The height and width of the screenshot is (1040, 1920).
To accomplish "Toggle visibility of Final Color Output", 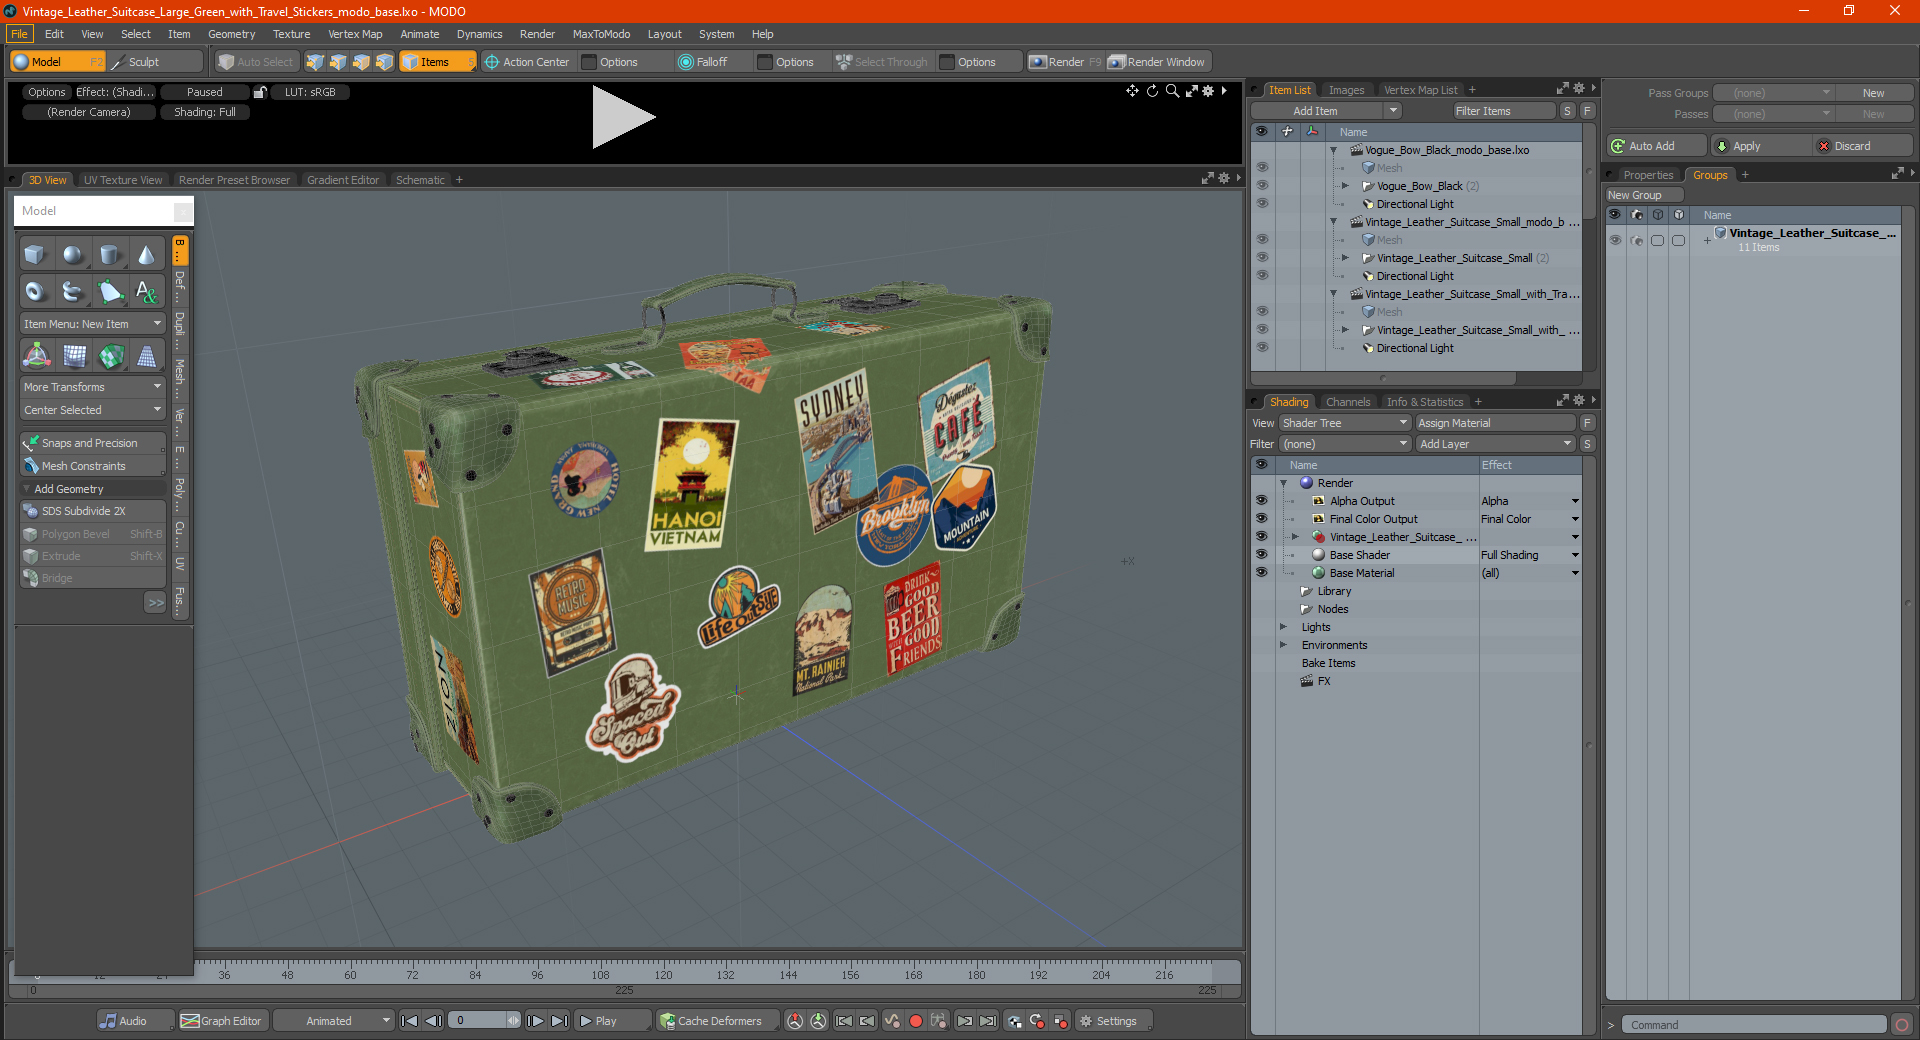I will (x=1261, y=519).
